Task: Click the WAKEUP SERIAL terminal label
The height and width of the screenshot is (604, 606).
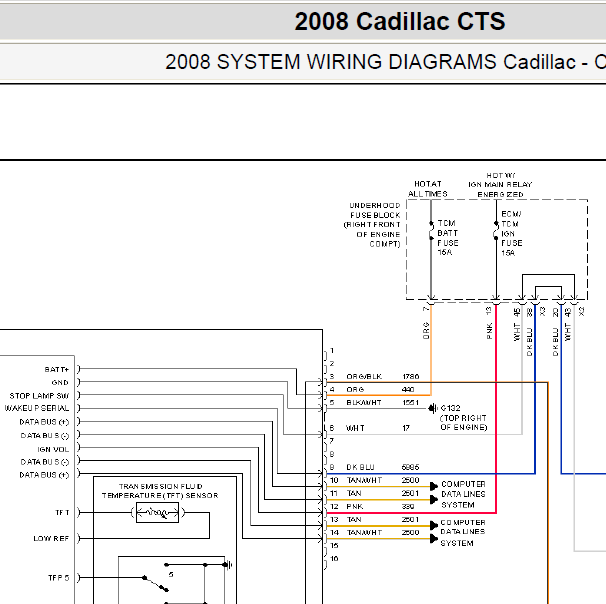Action: click(37, 408)
